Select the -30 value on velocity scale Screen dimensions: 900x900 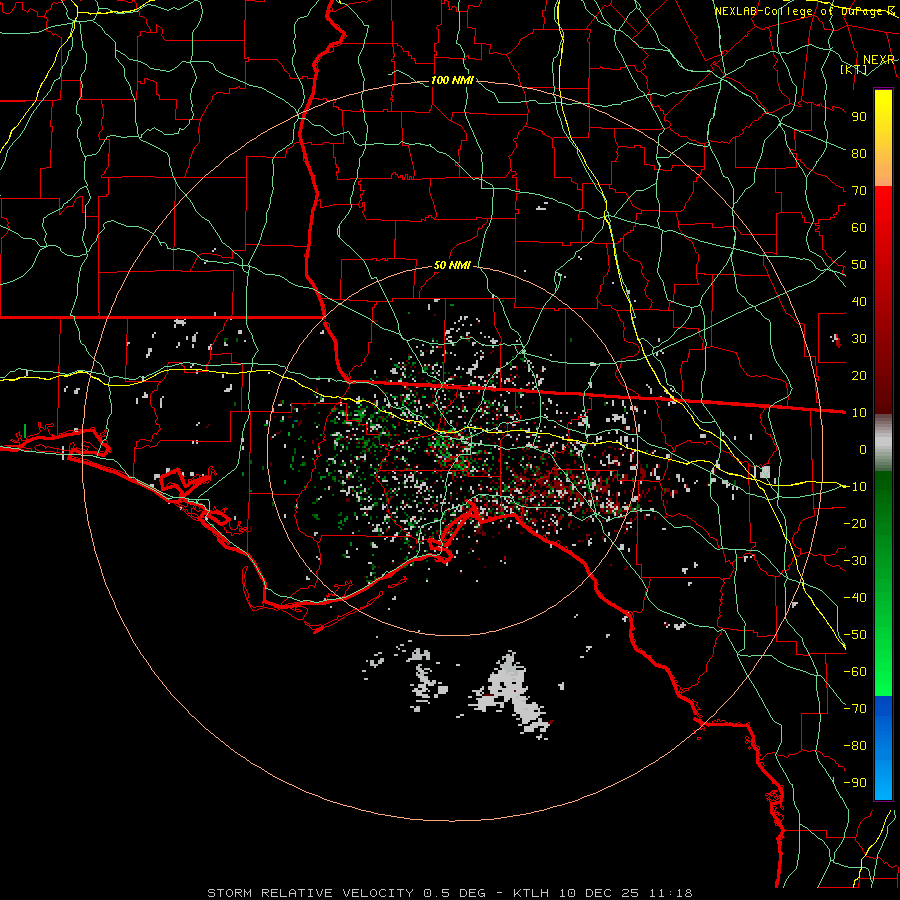pos(855,561)
